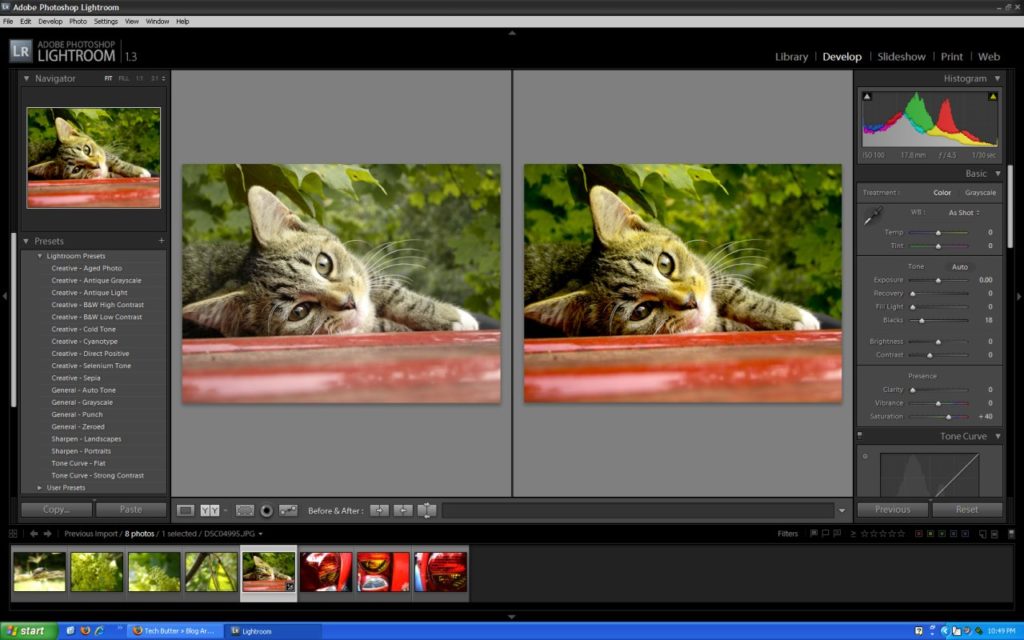The image size is (1024, 640).
Task: Click the Previous button
Action: (x=893, y=509)
